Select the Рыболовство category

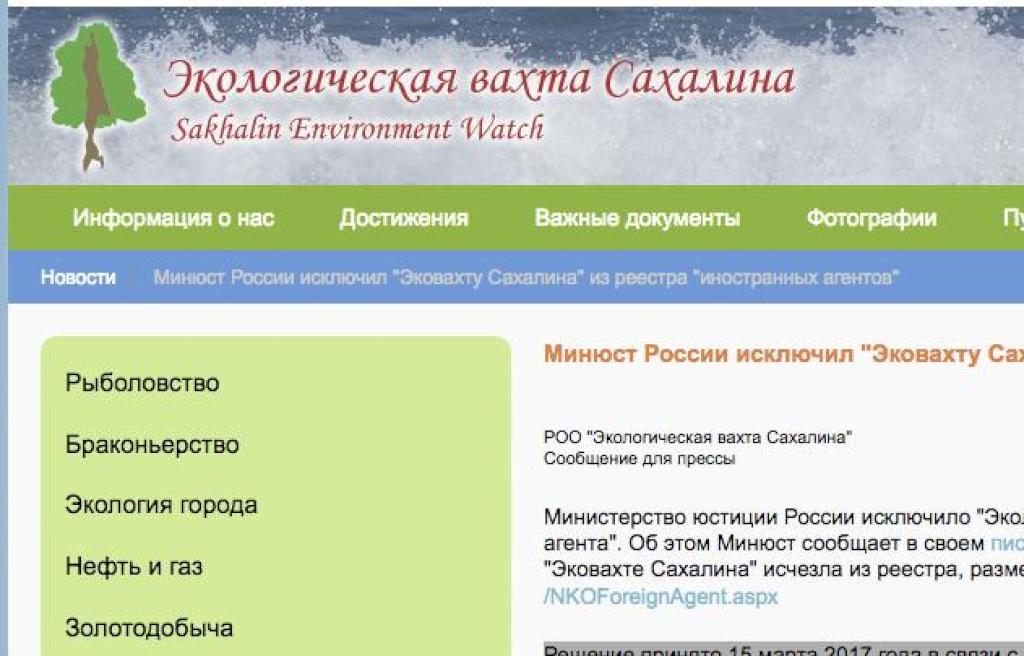click(142, 383)
